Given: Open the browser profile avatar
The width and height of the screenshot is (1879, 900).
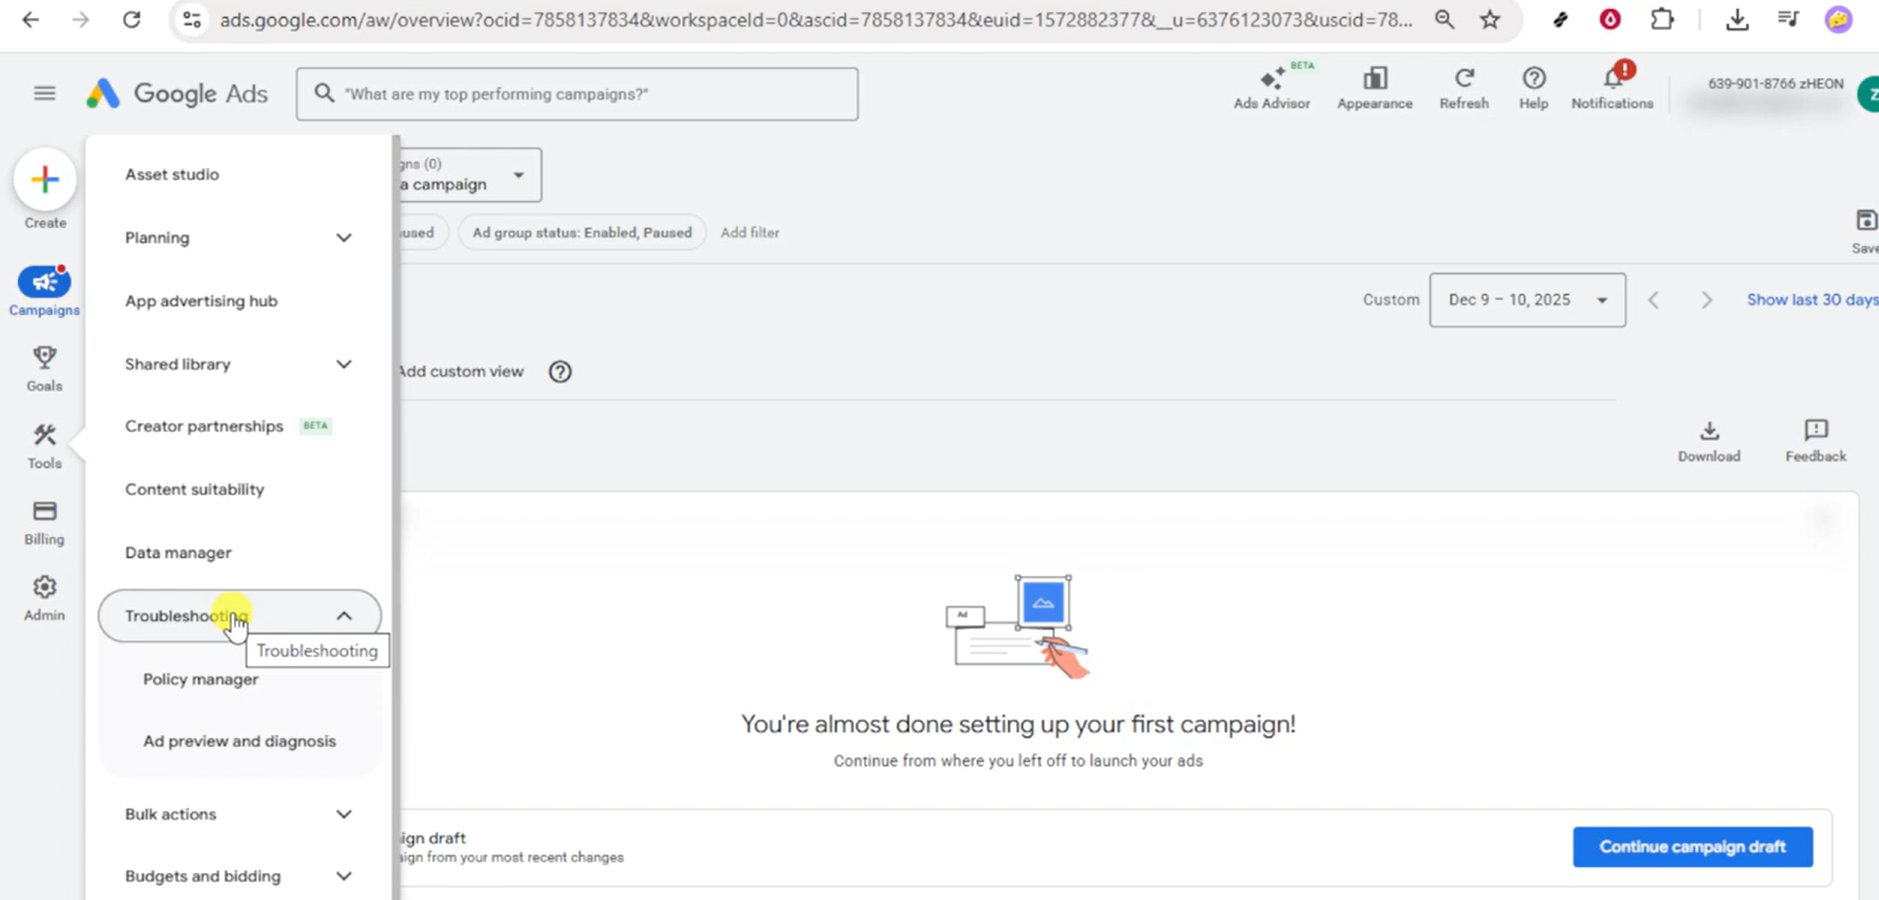Looking at the screenshot, I should pos(1838,19).
